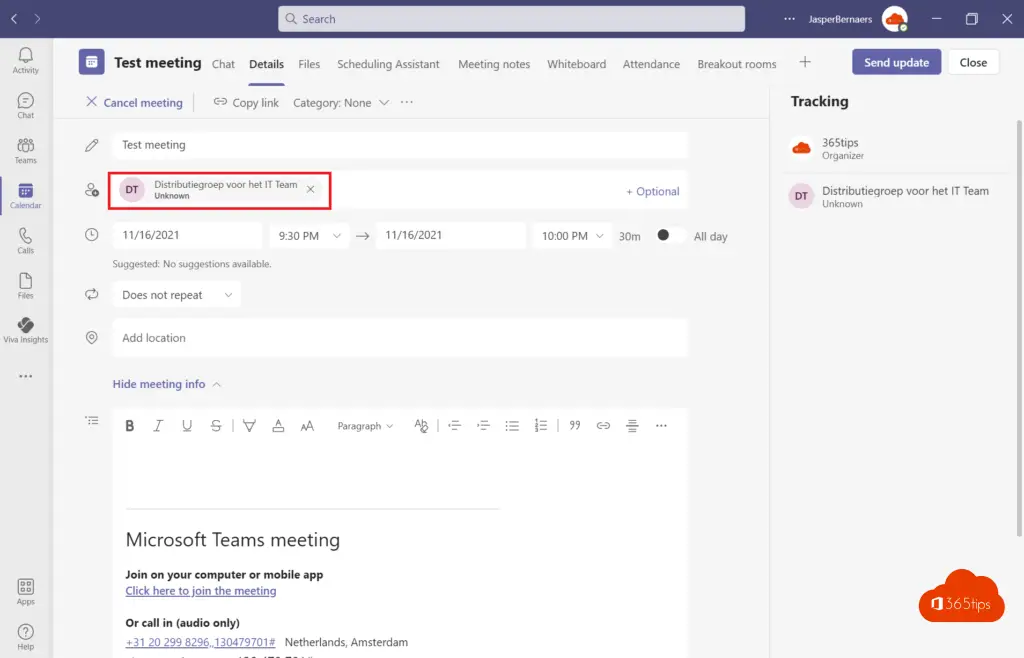This screenshot has height=658, width=1024.
Task: Open Files in the left sidebar
Action: click(x=25, y=286)
